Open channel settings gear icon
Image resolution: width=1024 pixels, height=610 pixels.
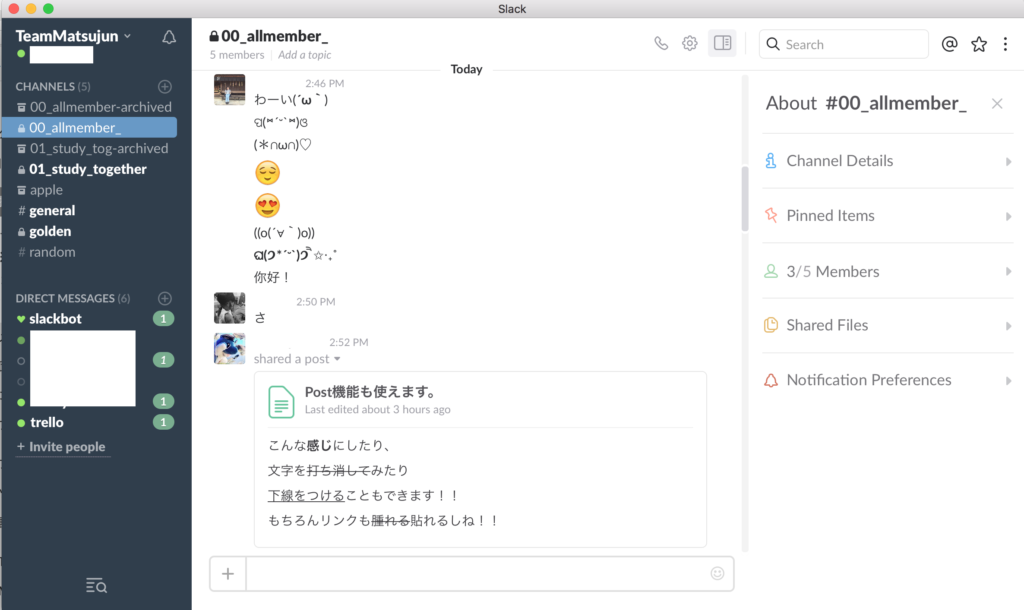point(689,44)
